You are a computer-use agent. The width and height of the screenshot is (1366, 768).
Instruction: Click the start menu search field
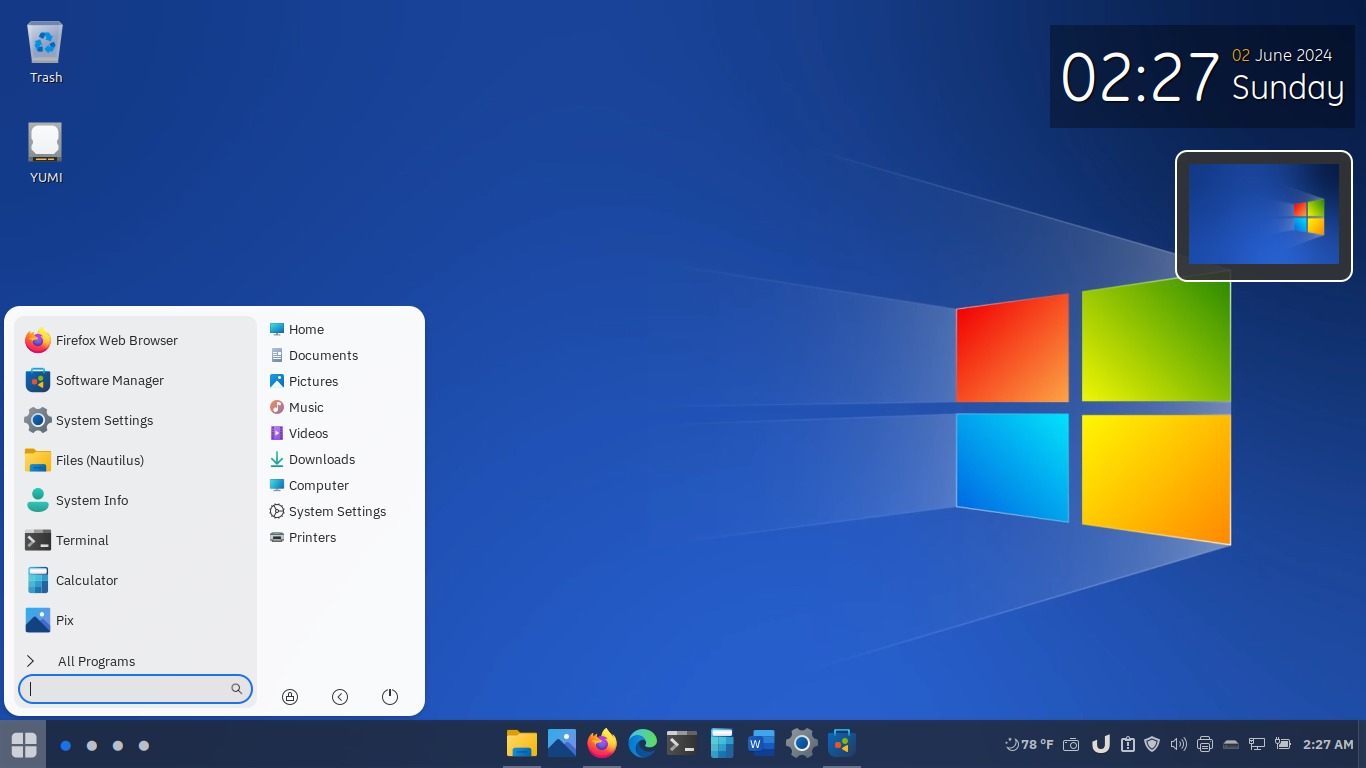[x=128, y=689]
